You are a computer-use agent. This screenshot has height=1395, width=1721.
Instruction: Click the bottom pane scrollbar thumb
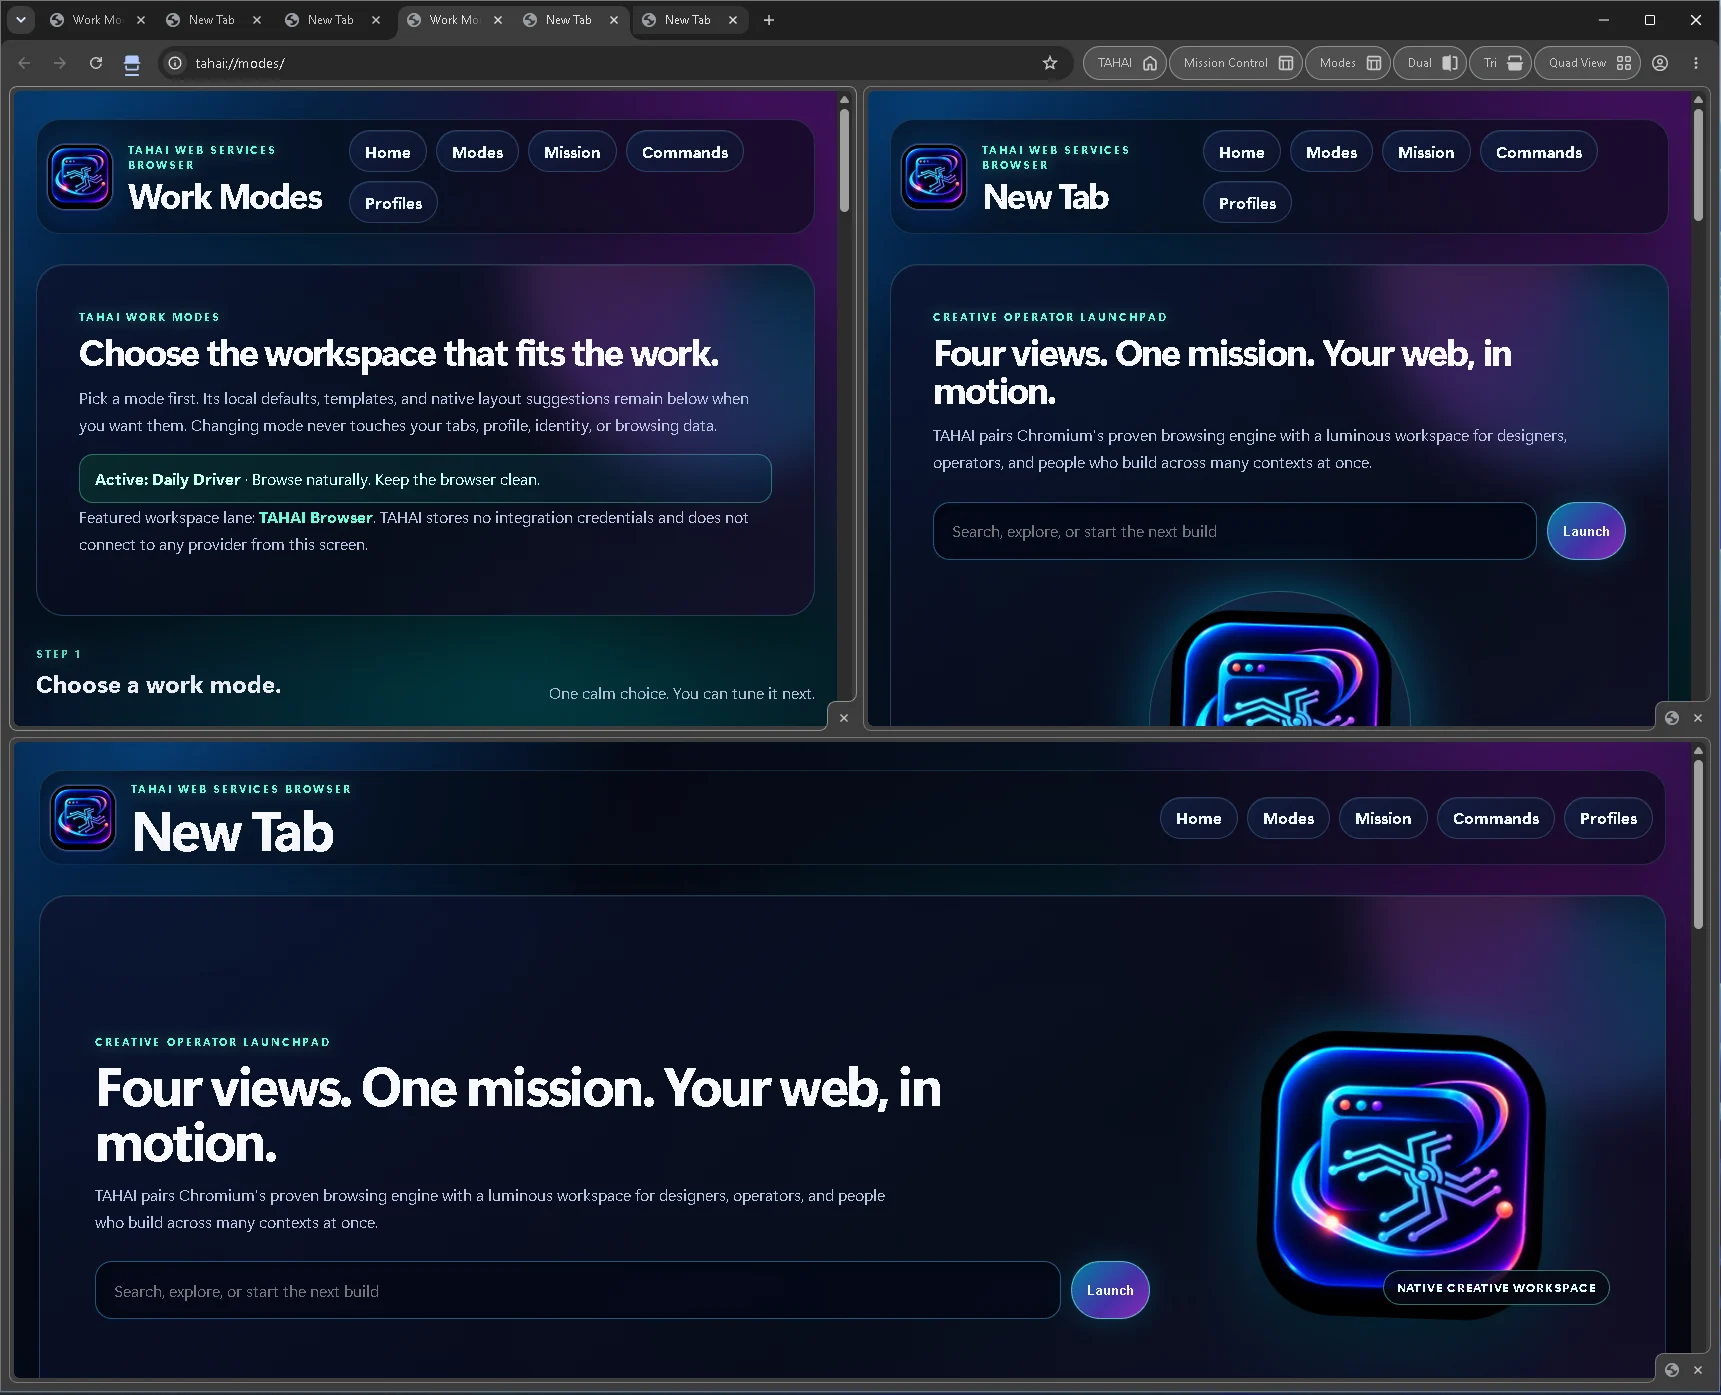coord(1698,845)
